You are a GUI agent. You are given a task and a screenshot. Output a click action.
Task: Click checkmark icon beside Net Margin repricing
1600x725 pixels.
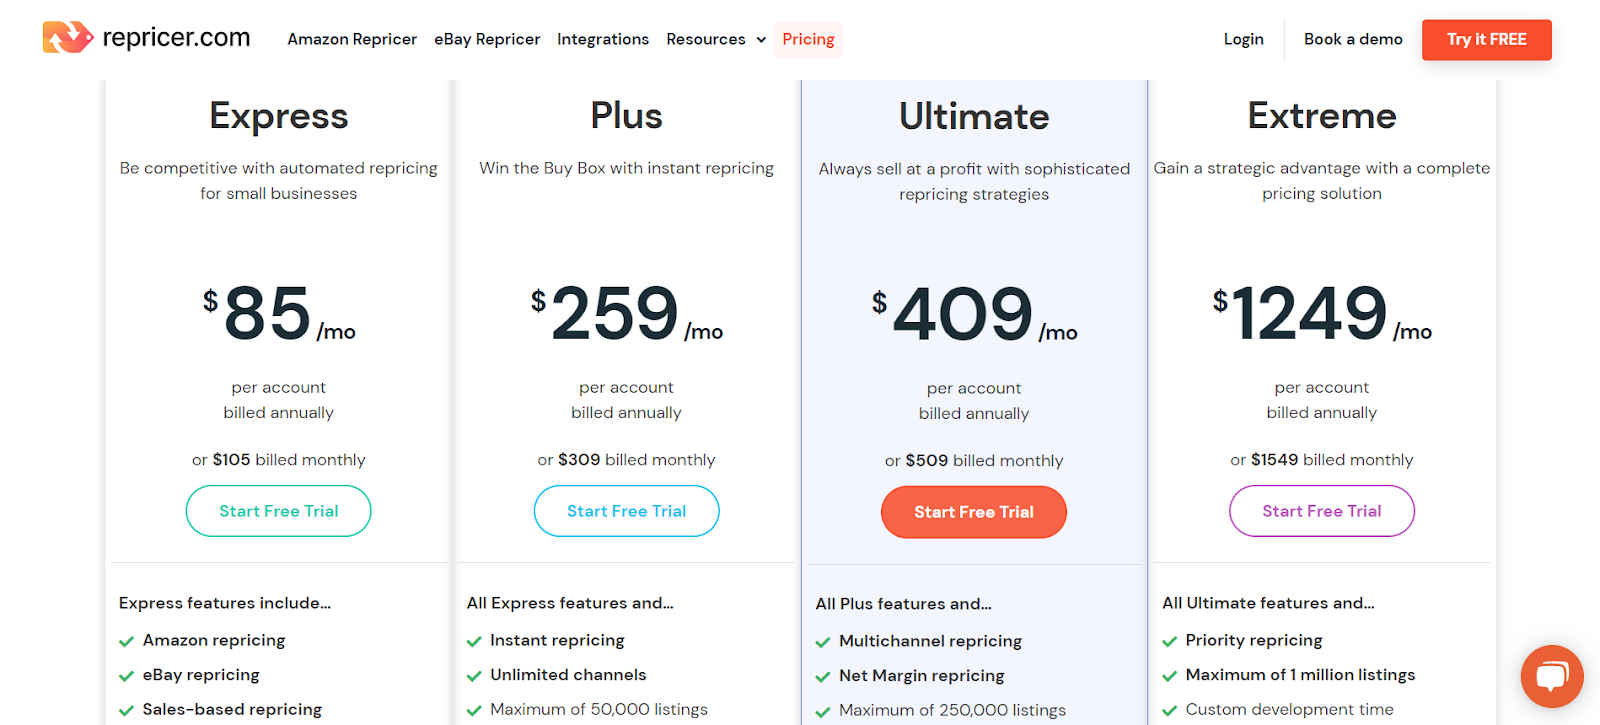823,677
